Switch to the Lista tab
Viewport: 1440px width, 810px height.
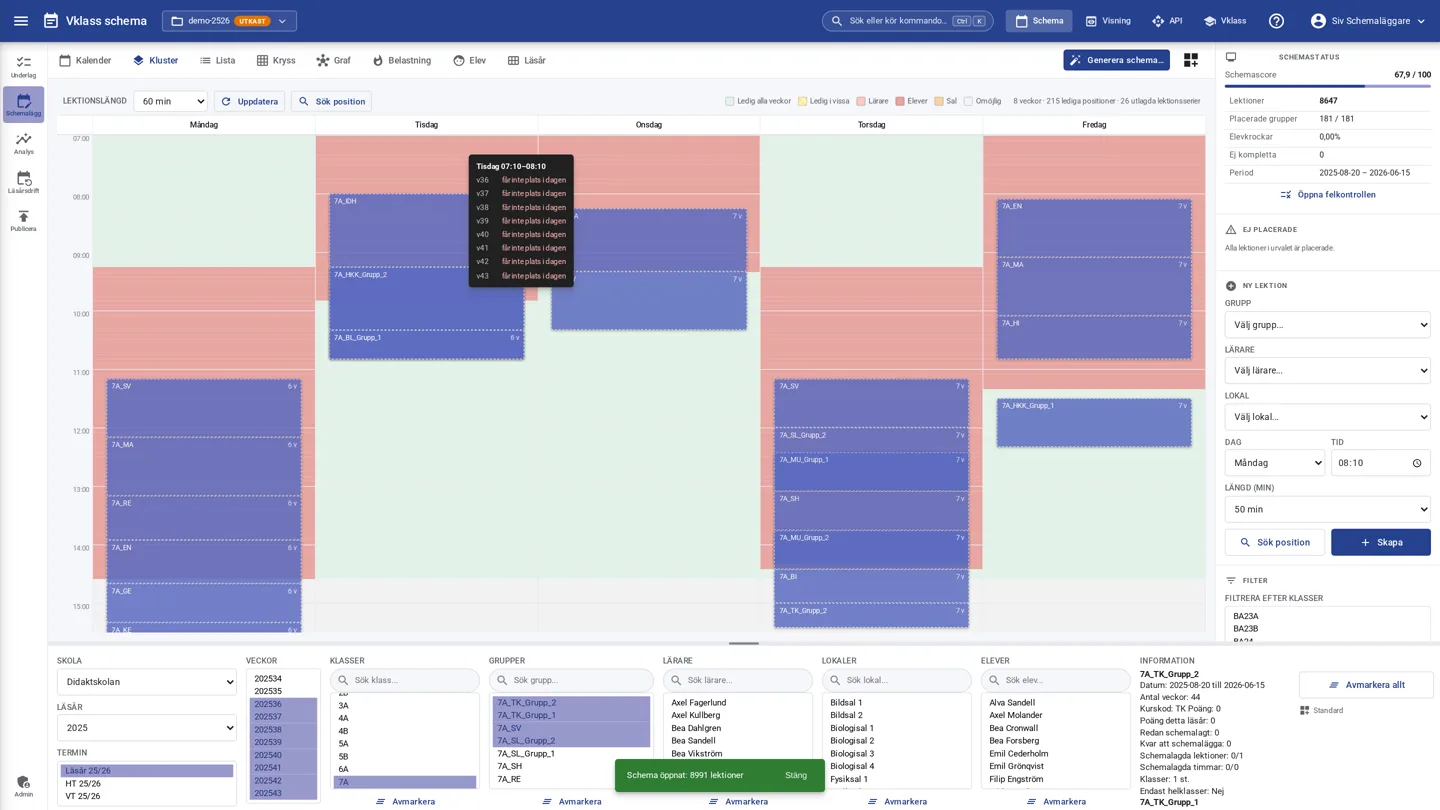217,60
